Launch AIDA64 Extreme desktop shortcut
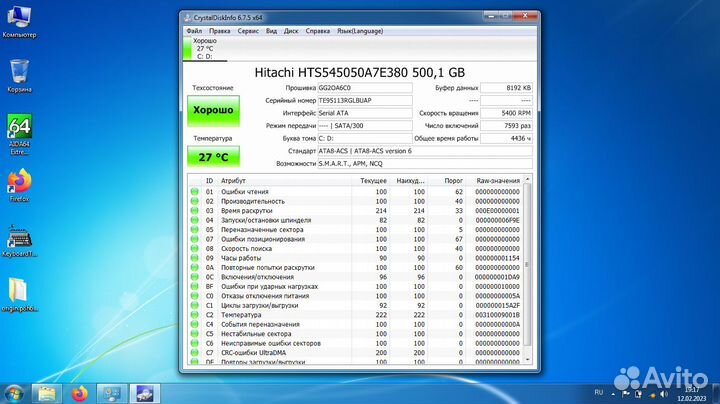The width and height of the screenshot is (720, 404). (19, 134)
